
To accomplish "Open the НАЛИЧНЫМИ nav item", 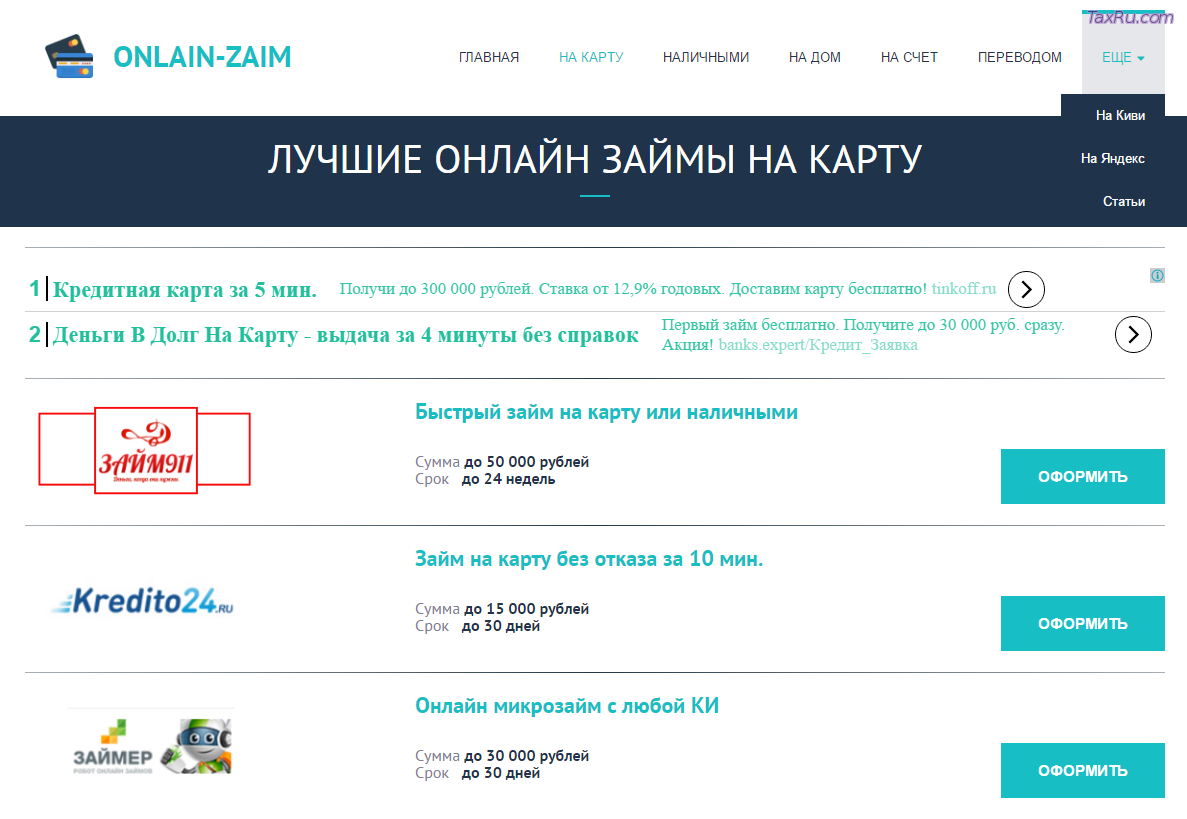I will (x=705, y=57).
